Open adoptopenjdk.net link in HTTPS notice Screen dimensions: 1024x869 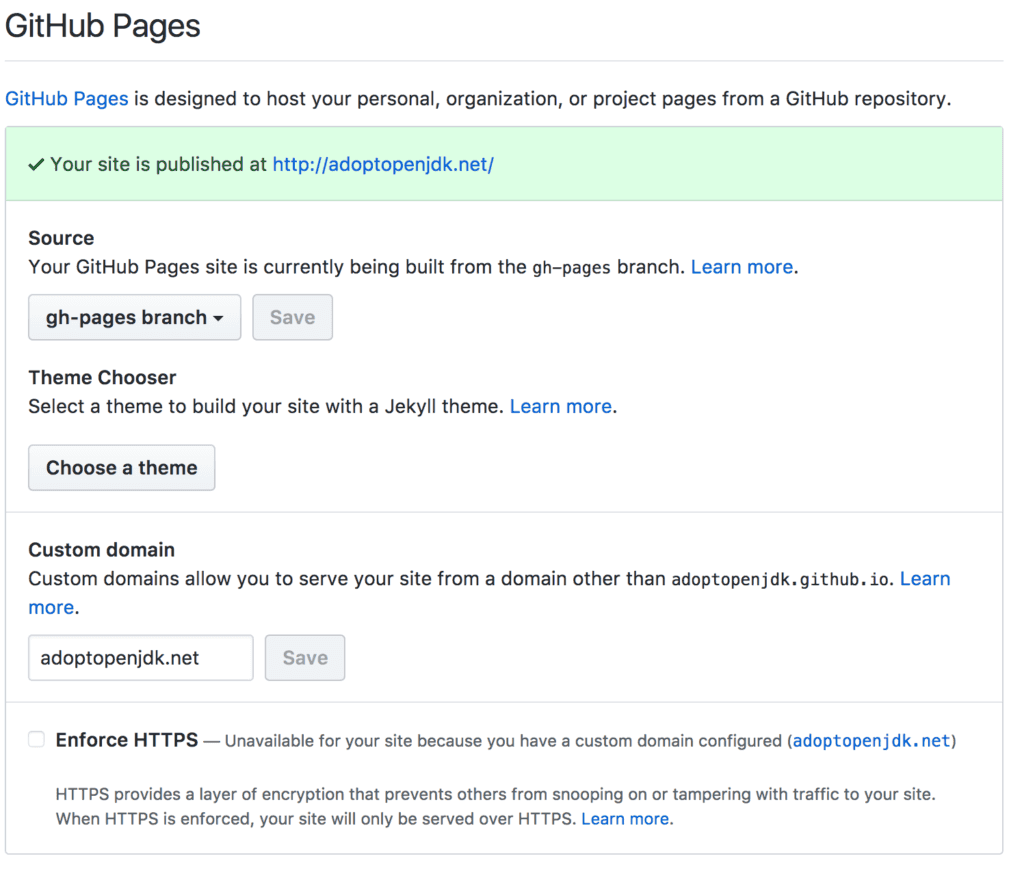coord(871,741)
